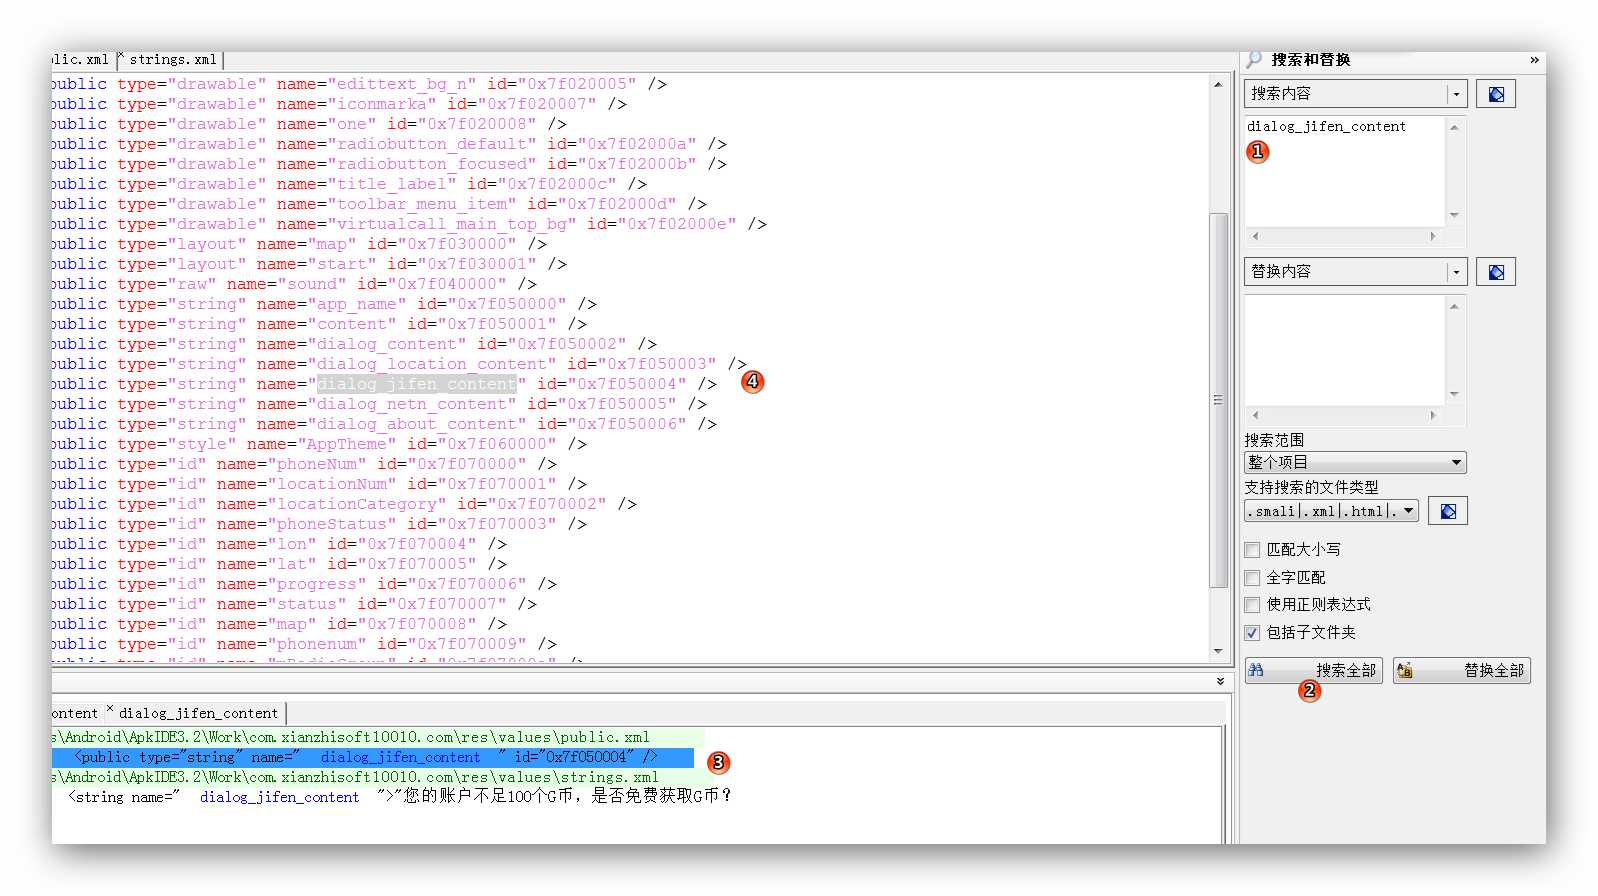1598x896 pixels.
Task: Open the 搜索范围 整个项目 dropdown
Action: pyautogui.click(x=1355, y=462)
